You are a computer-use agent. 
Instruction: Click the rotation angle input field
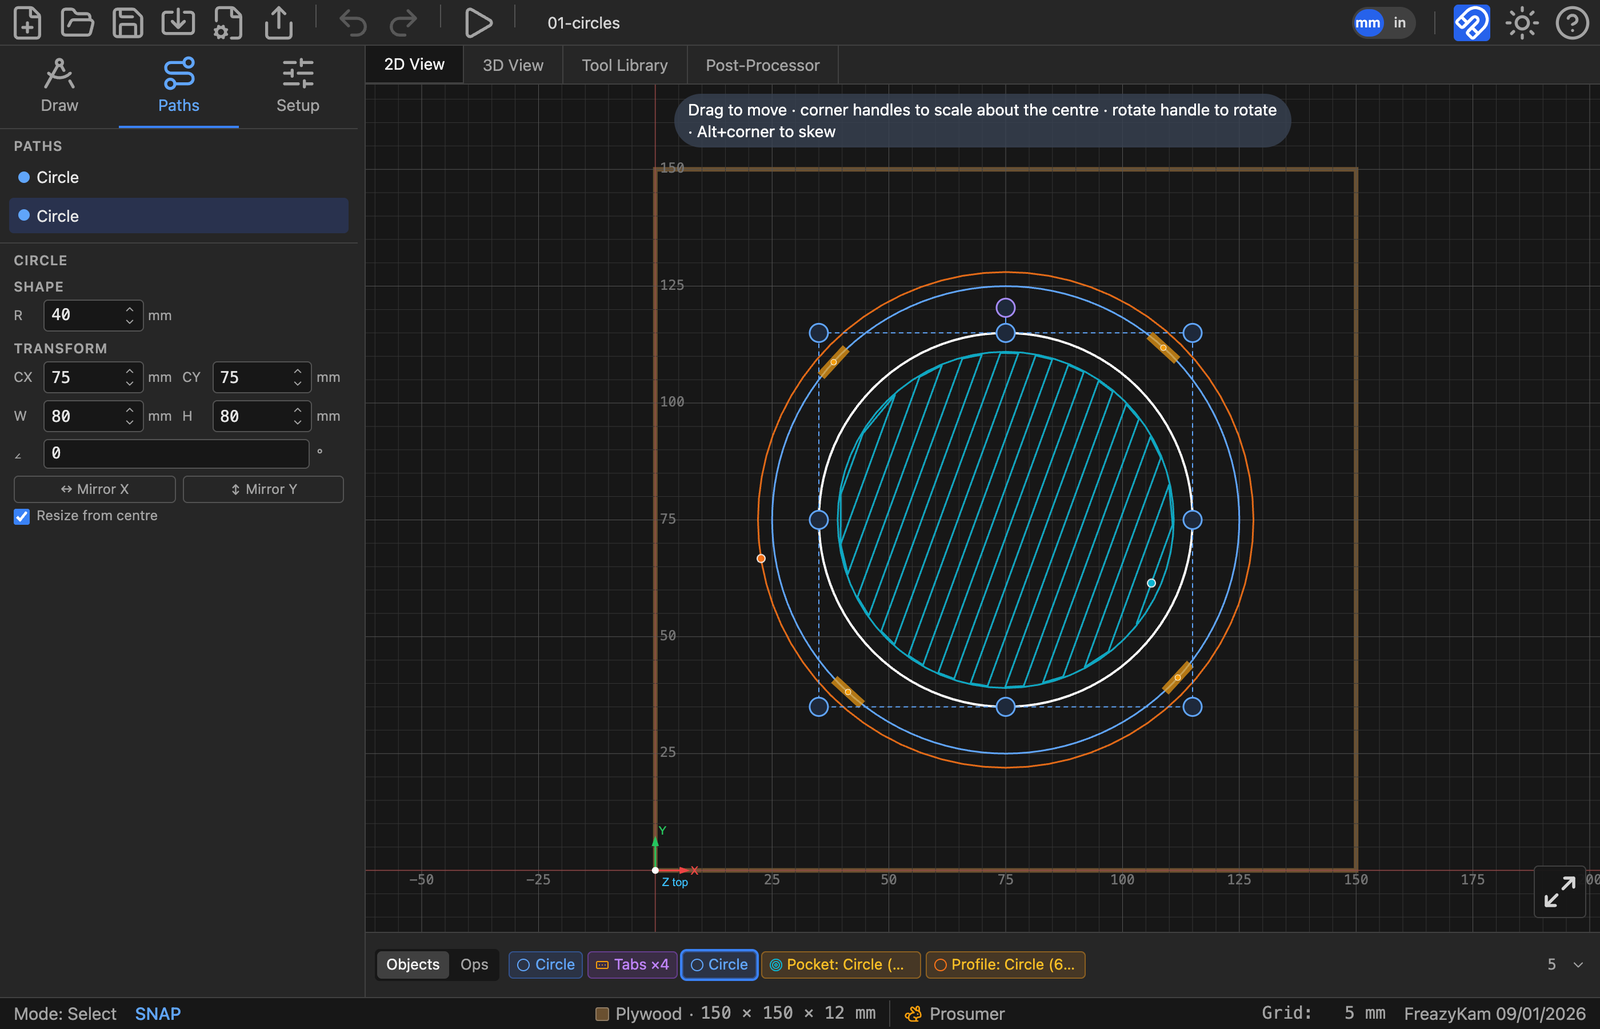[176, 453]
